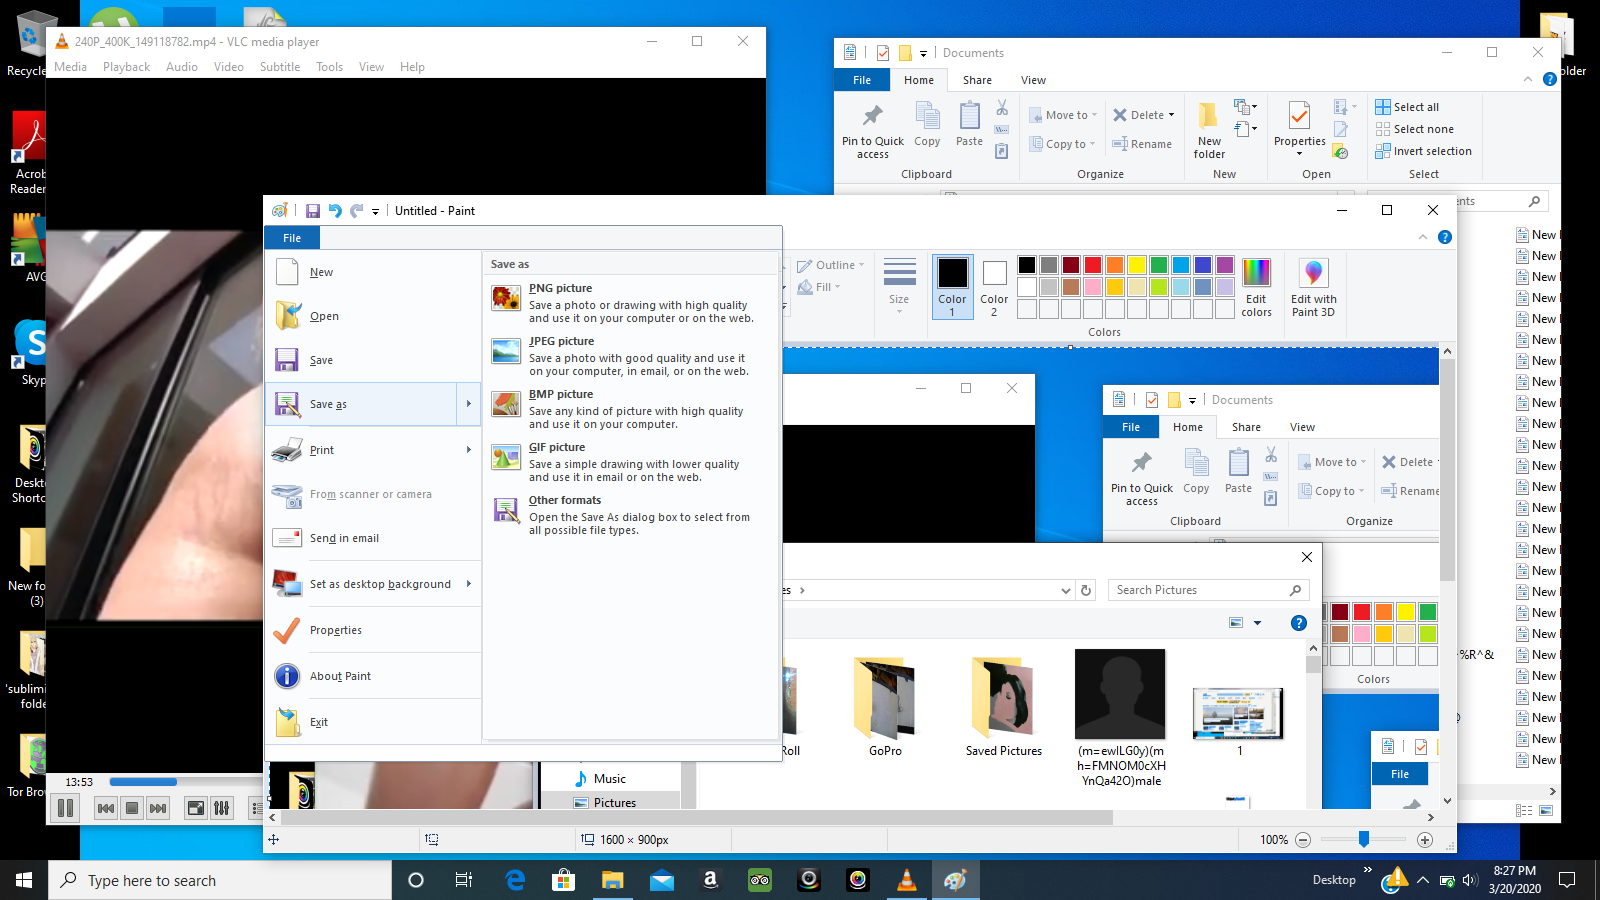Open Paint Help question mark icon
The image size is (1600, 900).
(x=1444, y=237)
